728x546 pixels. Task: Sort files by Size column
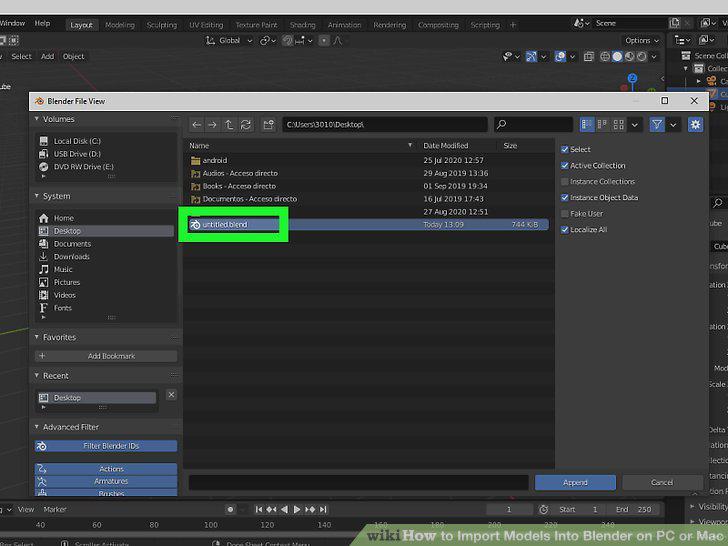point(510,146)
